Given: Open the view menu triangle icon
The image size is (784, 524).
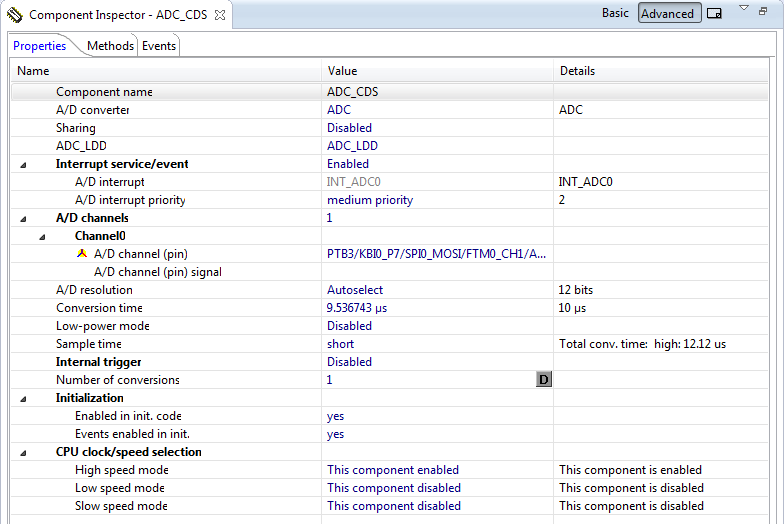Looking at the screenshot, I should (x=744, y=8).
